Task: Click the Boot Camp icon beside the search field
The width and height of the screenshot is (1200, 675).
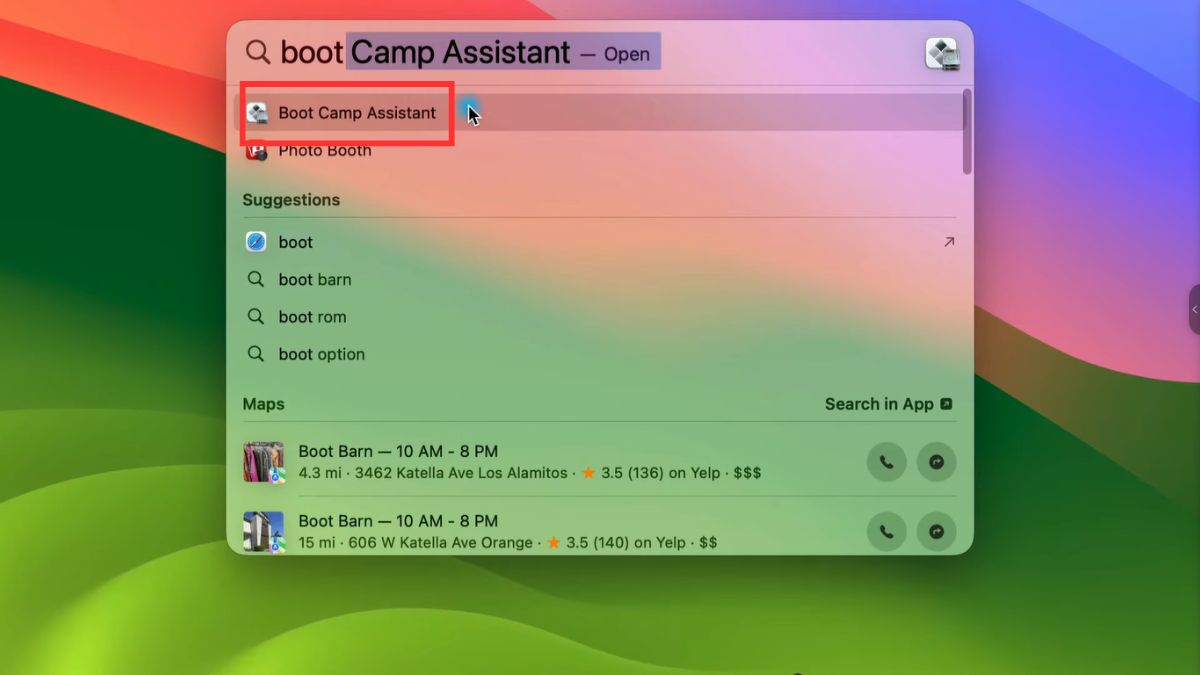Action: (942, 53)
